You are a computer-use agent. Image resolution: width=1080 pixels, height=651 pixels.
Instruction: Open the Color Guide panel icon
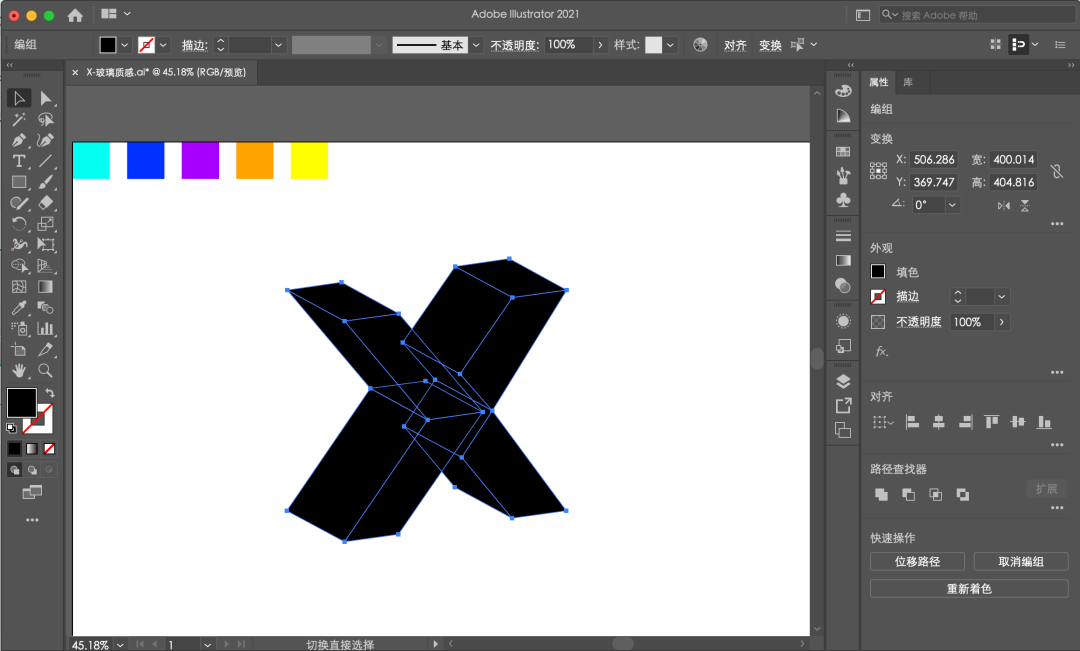coord(843,116)
